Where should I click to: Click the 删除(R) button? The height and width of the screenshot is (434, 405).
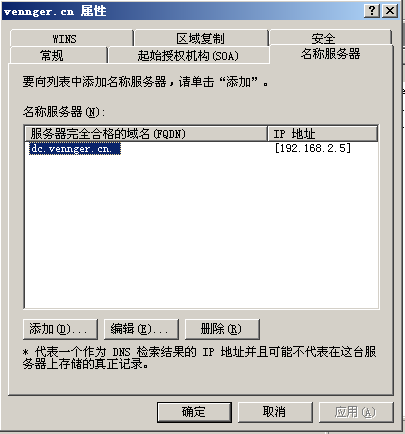222,329
